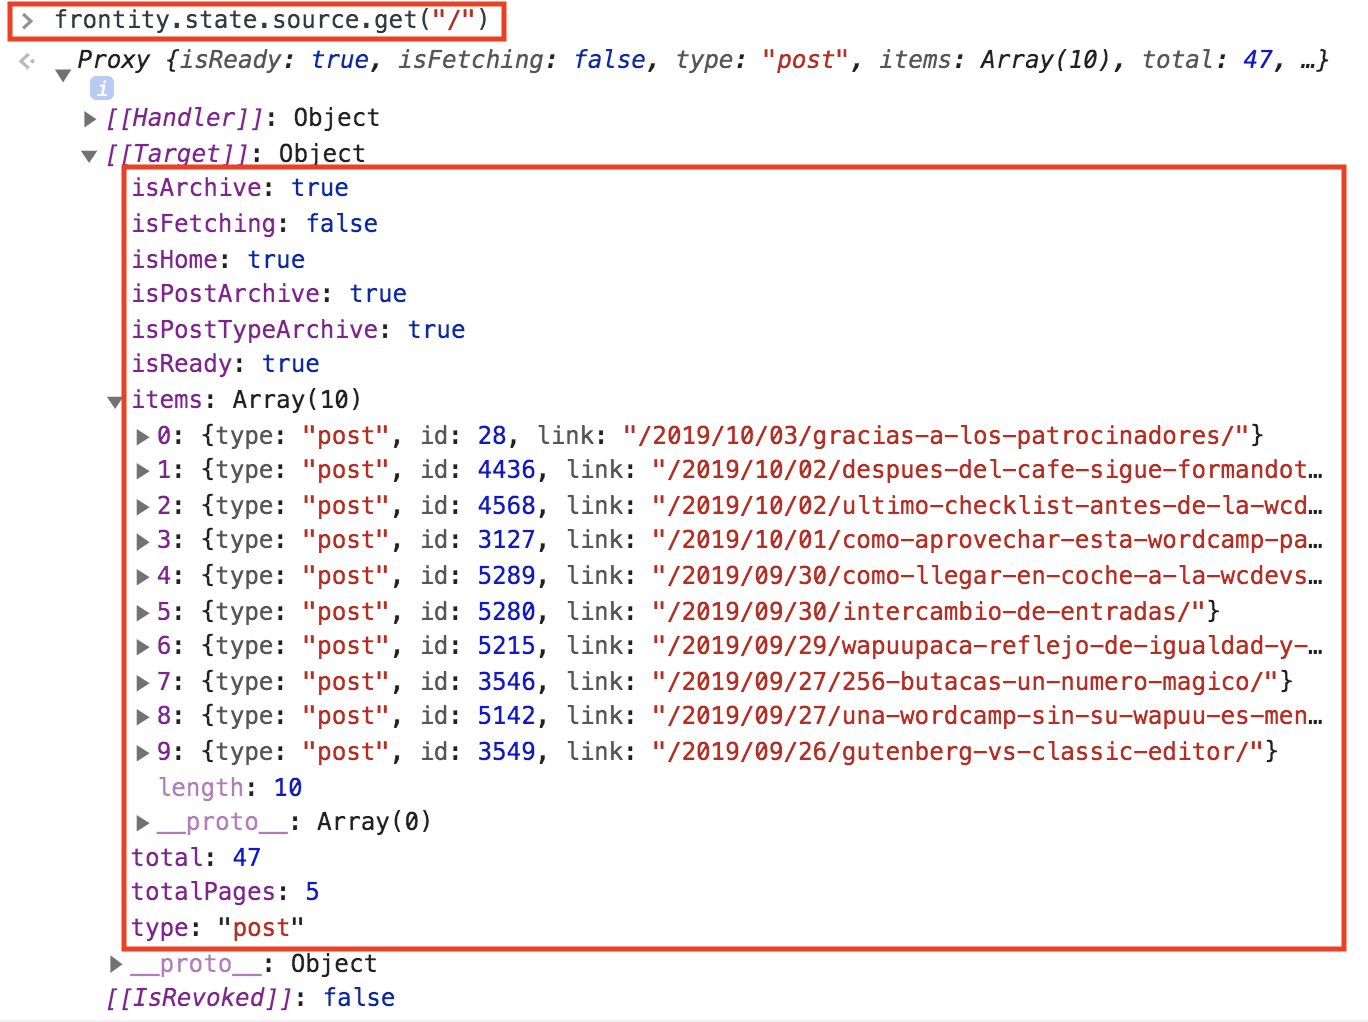Expand item 0 with id 28

point(143,436)
